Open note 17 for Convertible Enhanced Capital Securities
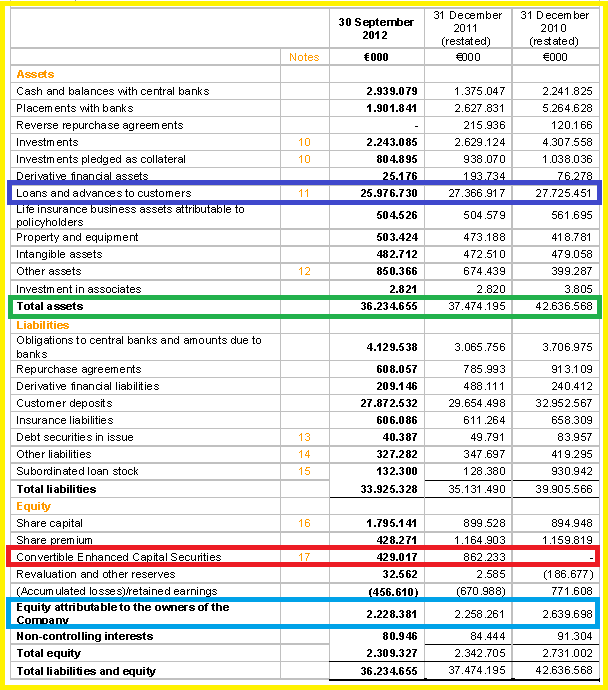 coord(304,557)
